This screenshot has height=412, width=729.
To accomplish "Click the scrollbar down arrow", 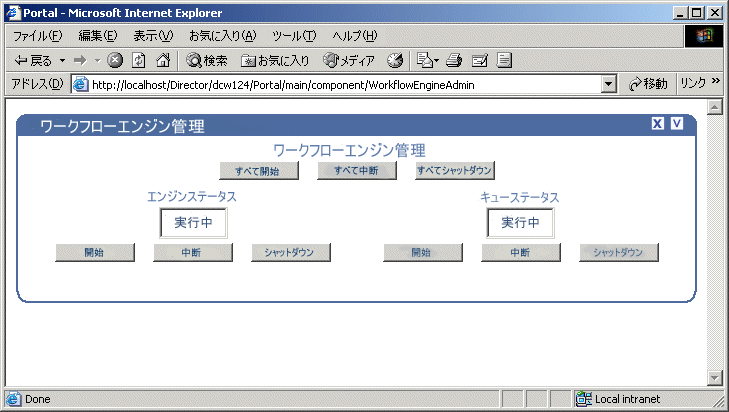I will [715, 378].
